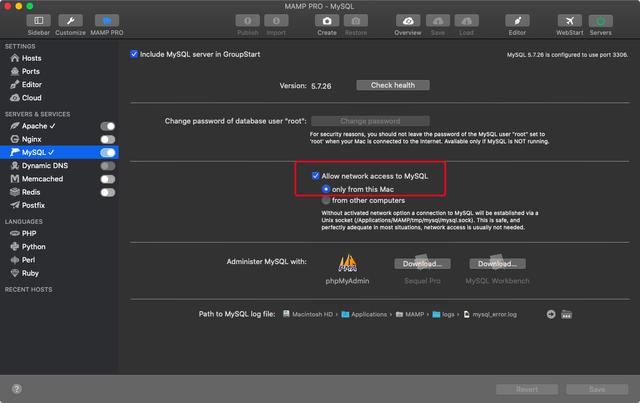Uncheck Include MySQL server in GroupStart
Image resolution: width=640 pixels, height=403 pixels.
pyautogui.click(x=134, y=54)
